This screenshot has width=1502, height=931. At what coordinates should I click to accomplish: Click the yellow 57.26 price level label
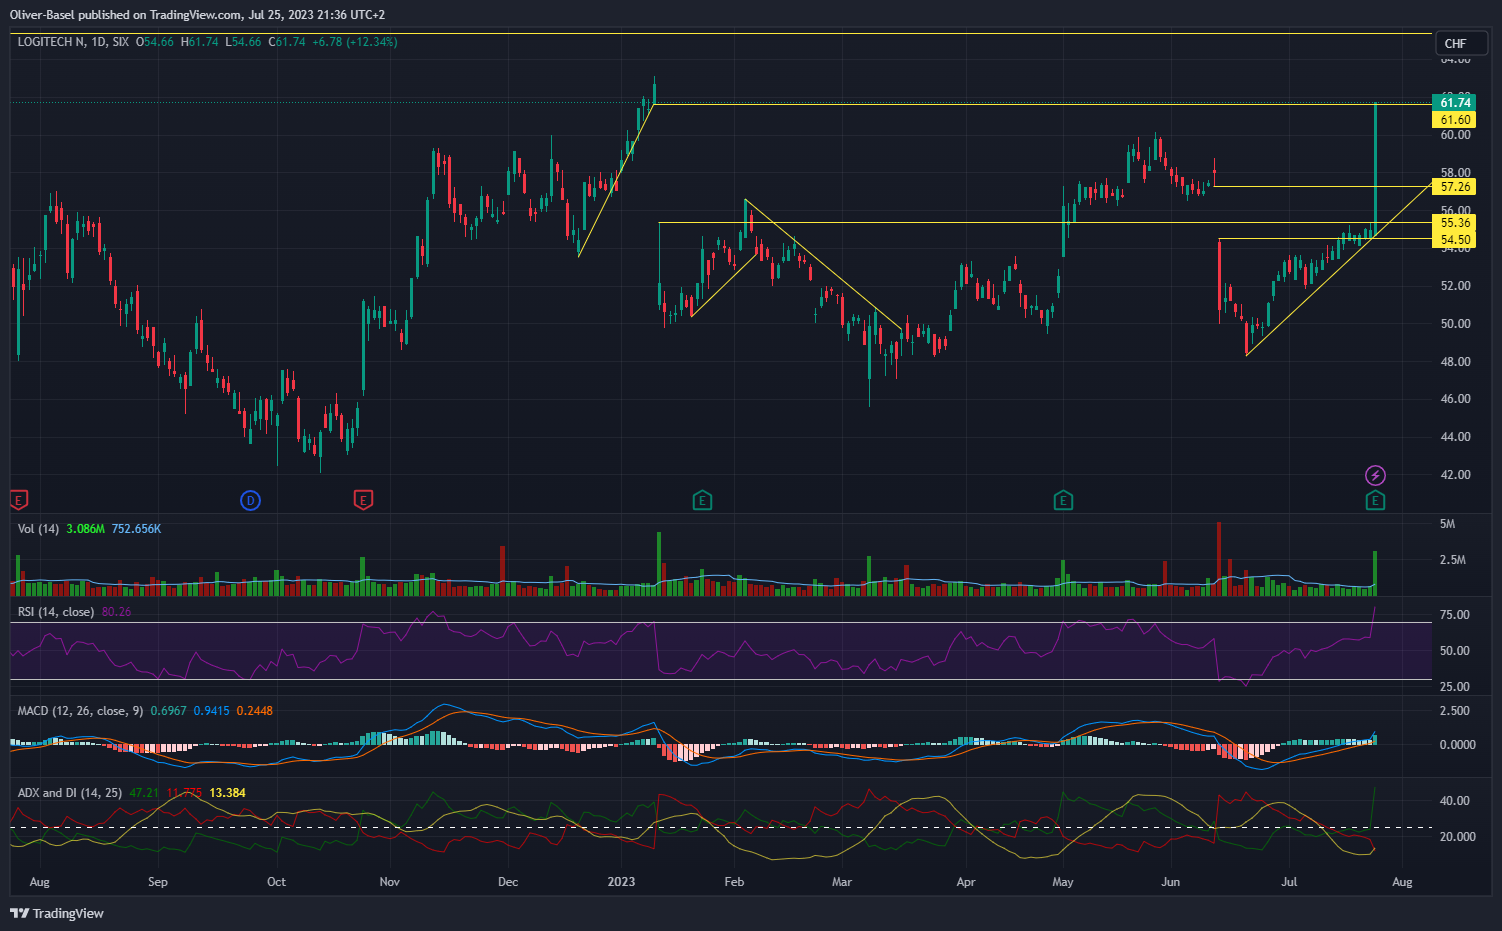point(1454,187)
